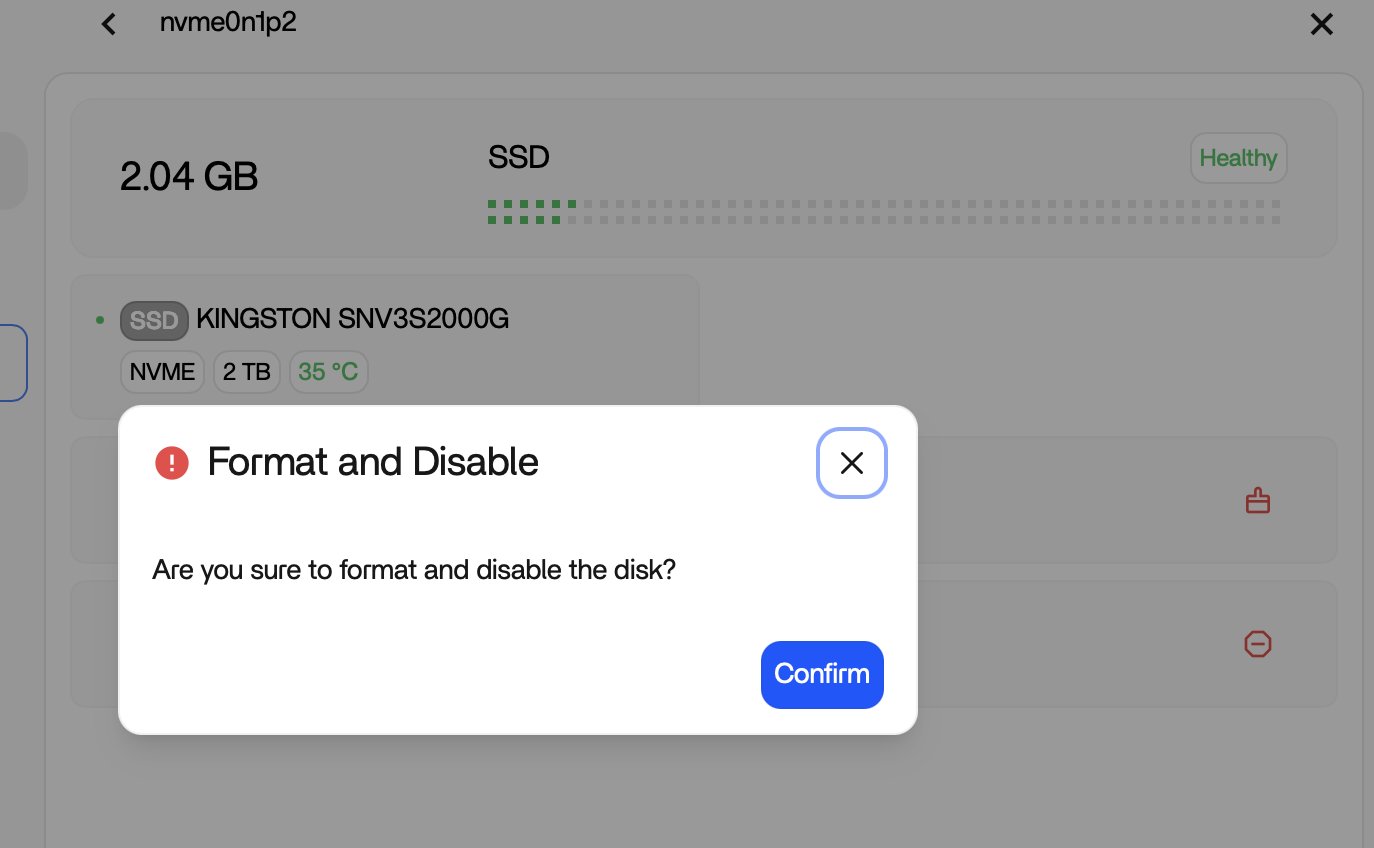
Task: Click the dotted disk usage bar
Action: 883,212
